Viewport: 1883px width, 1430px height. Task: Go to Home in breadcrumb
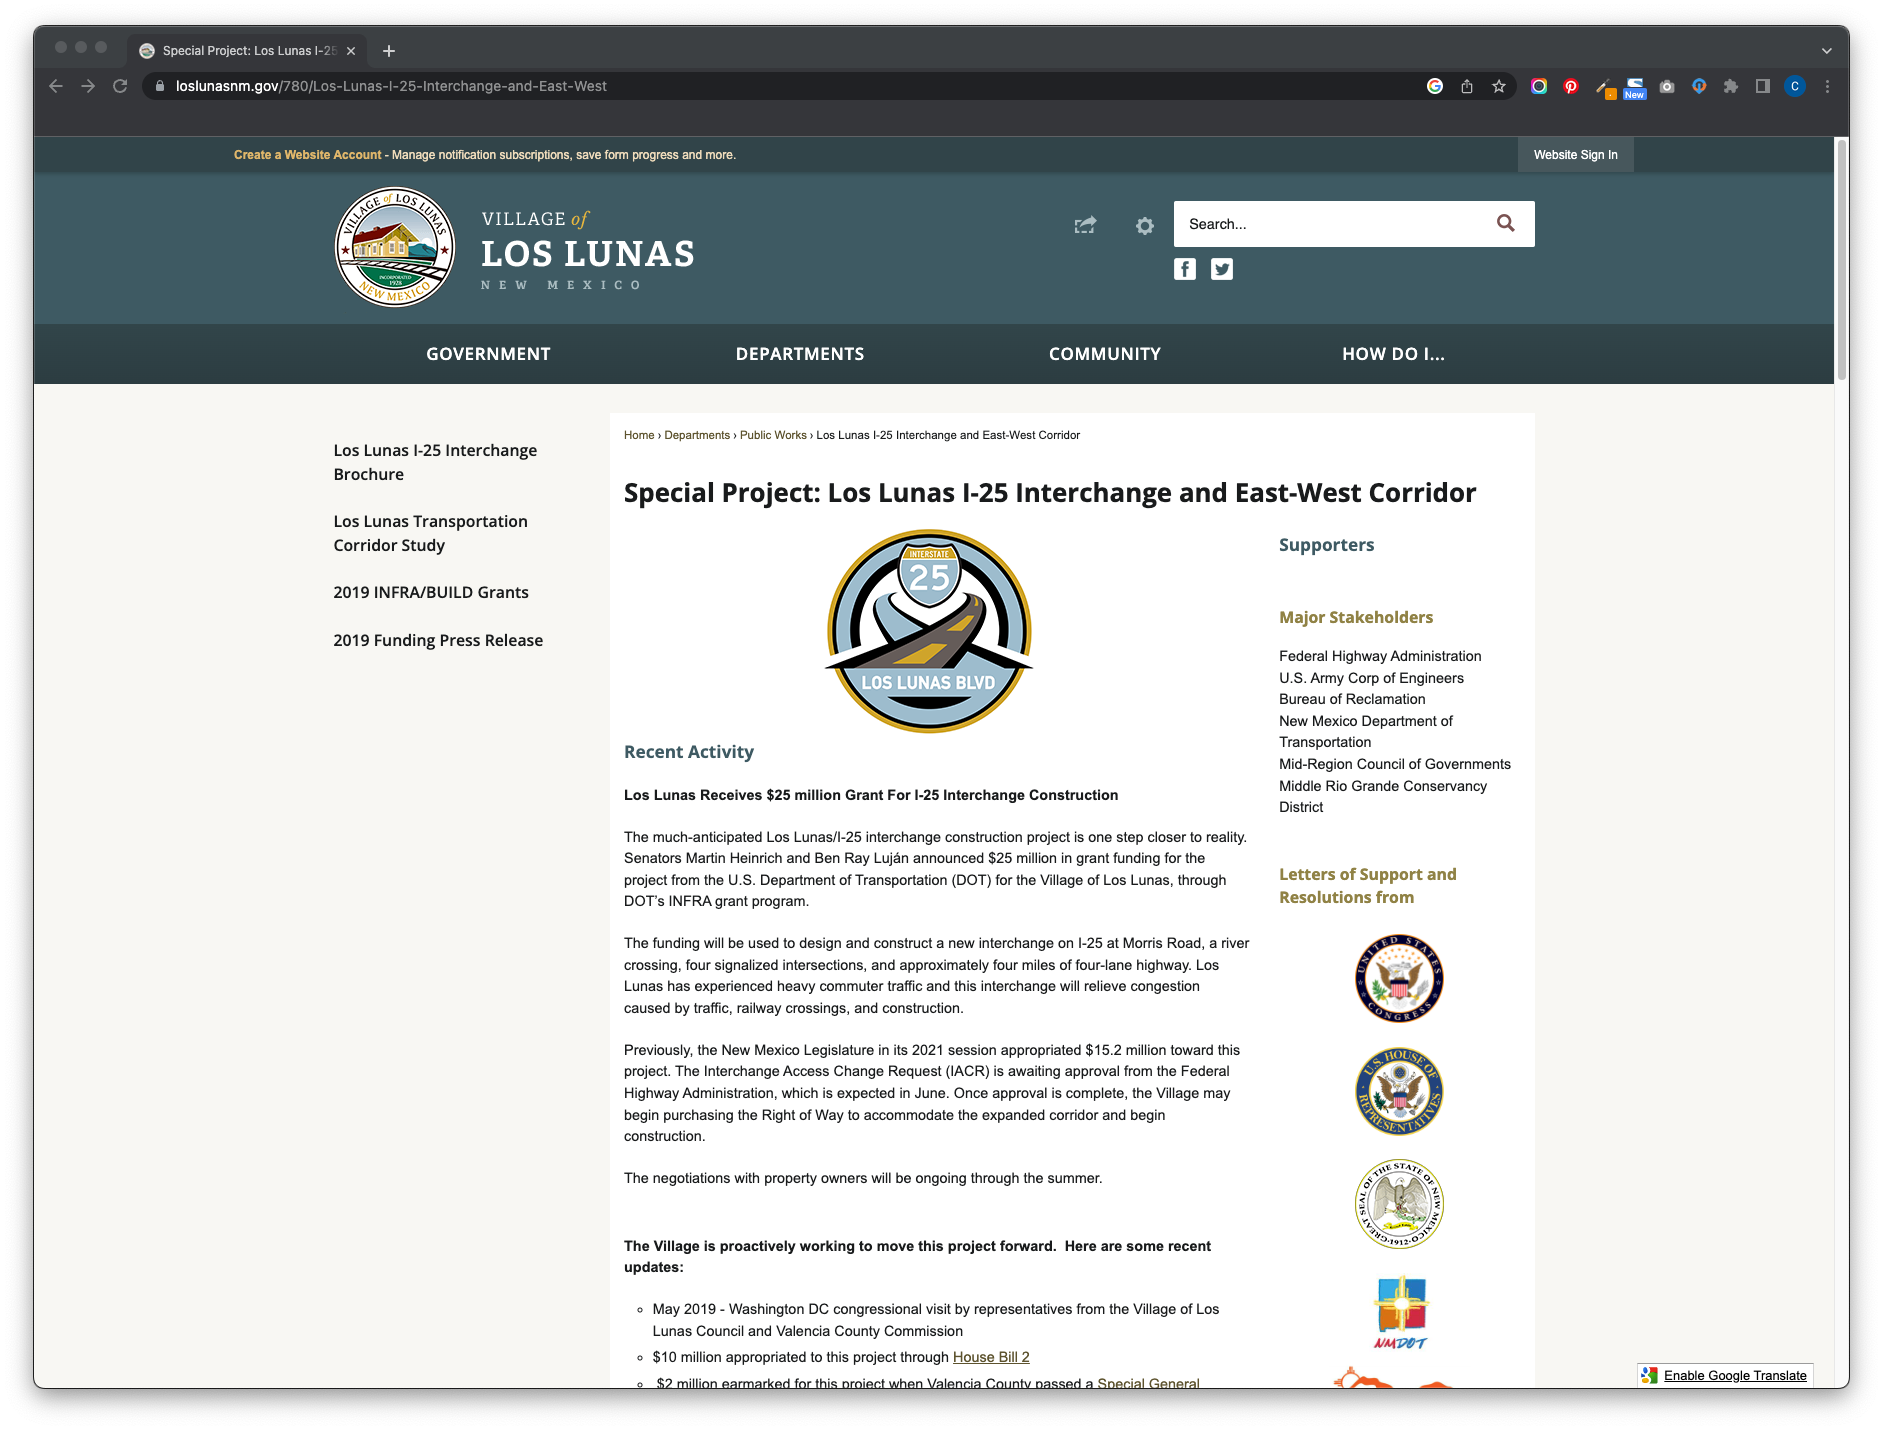coord(639,435)
